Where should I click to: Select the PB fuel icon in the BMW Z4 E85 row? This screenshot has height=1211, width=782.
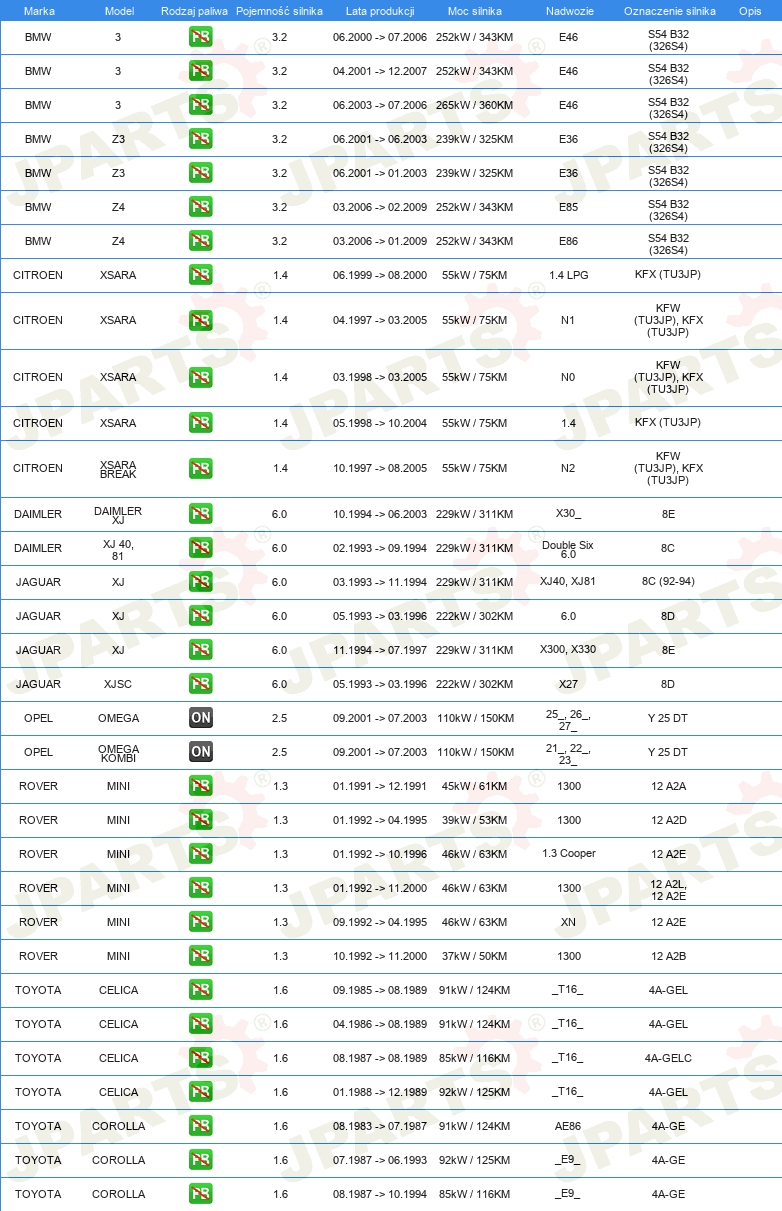pyautogui.click(x=200, y=208)
